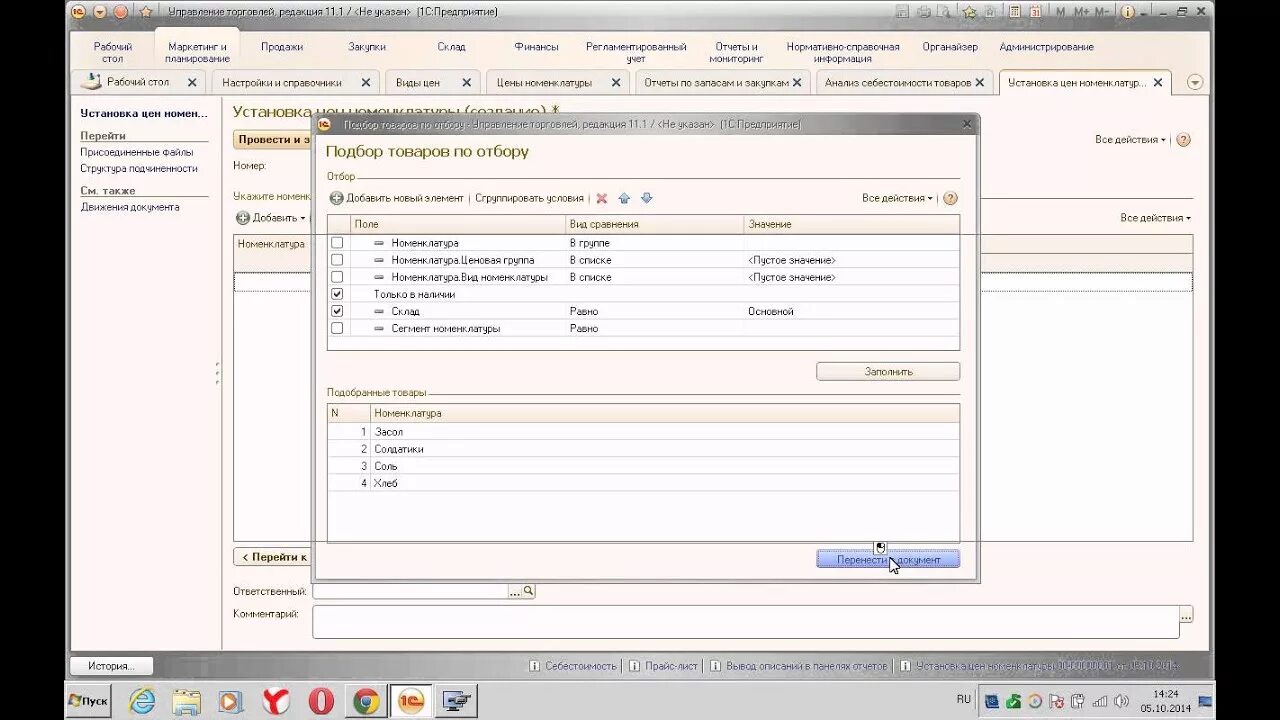Open Все действия dropdown in the dialog
This screenshot has height=720, width=1280.
coord(897,198)
